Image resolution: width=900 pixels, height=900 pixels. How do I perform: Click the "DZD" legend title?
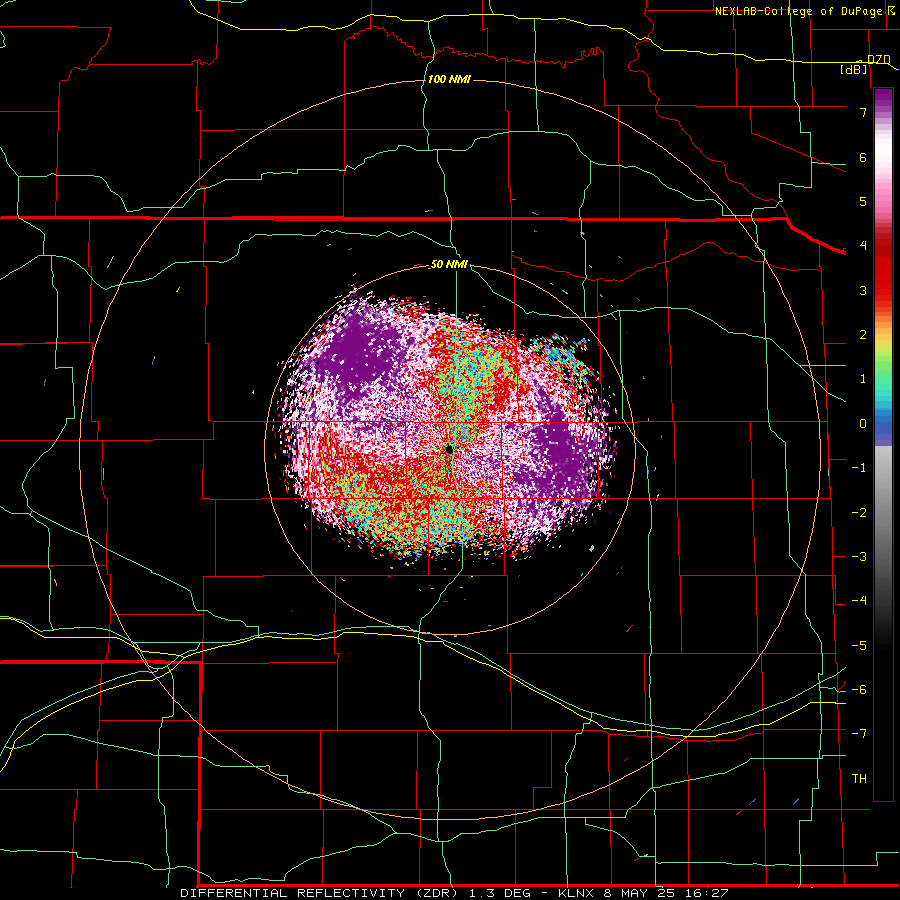tap(879, 60)
